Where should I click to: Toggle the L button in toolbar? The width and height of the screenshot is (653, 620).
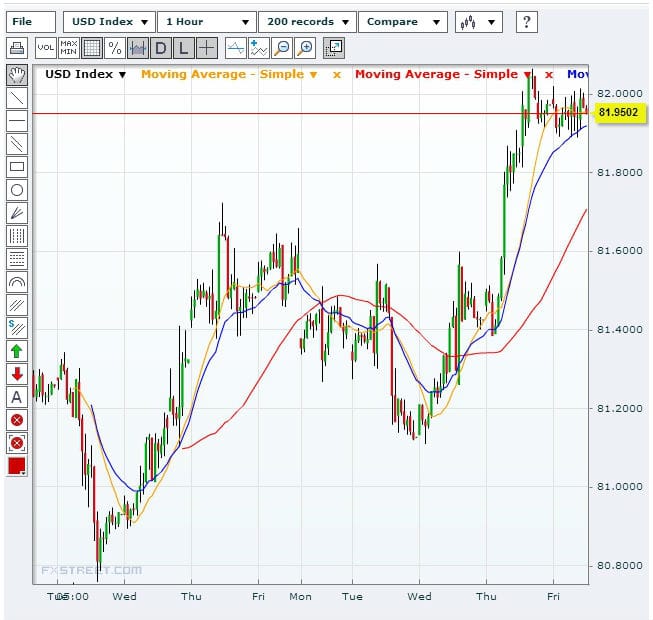tap(183, 48)
